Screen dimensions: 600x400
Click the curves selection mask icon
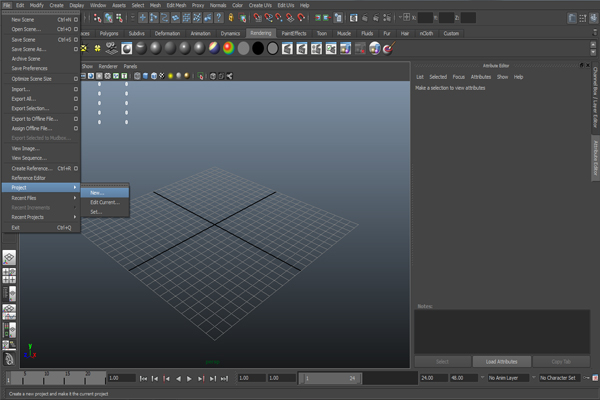(165, 18)
